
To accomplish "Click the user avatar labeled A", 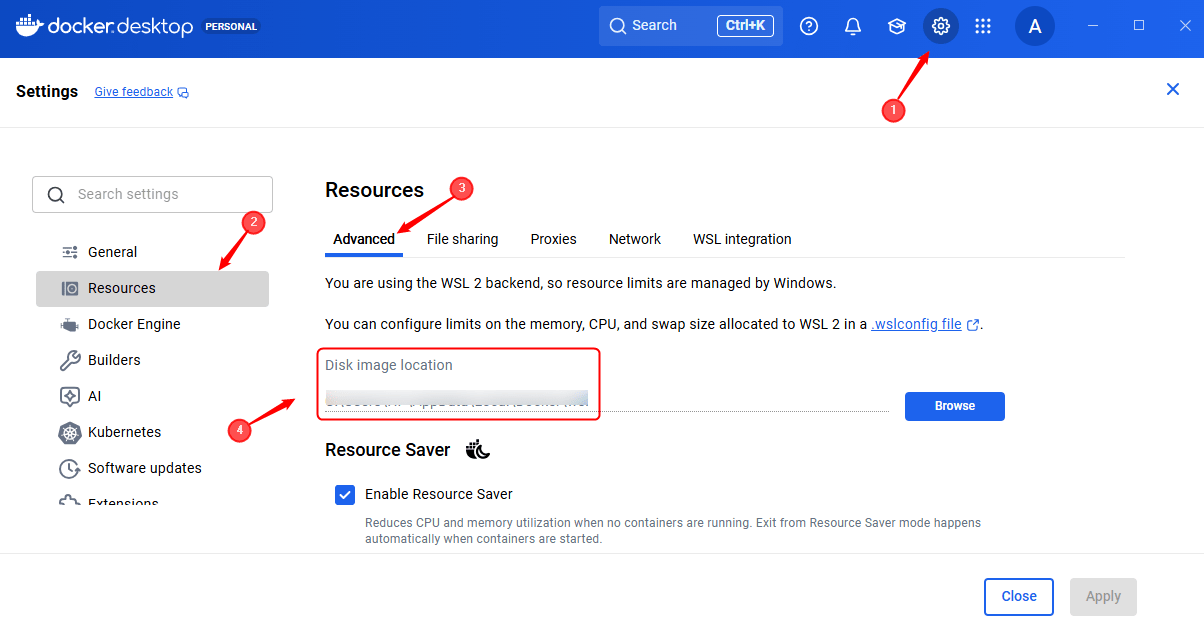I will [x=1035, y=26].
